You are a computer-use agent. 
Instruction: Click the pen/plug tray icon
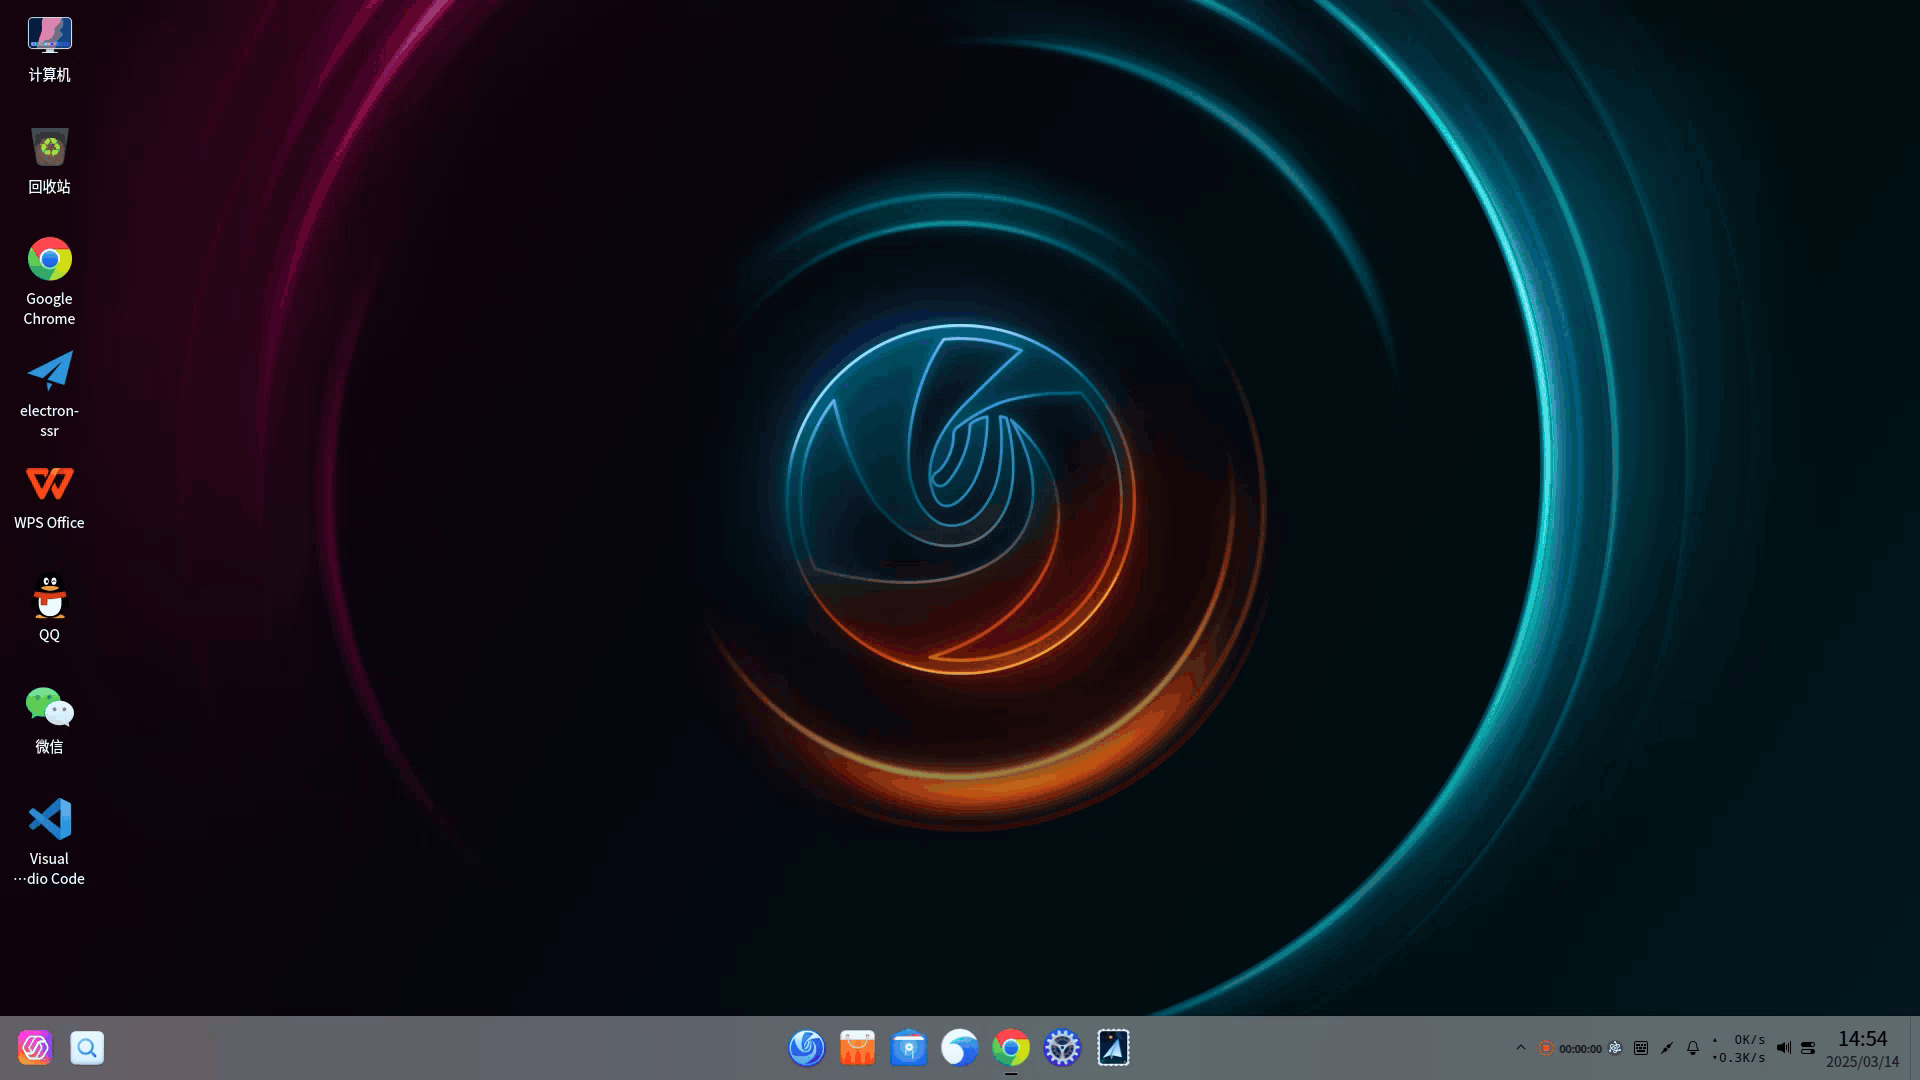click(1667, 1048)
